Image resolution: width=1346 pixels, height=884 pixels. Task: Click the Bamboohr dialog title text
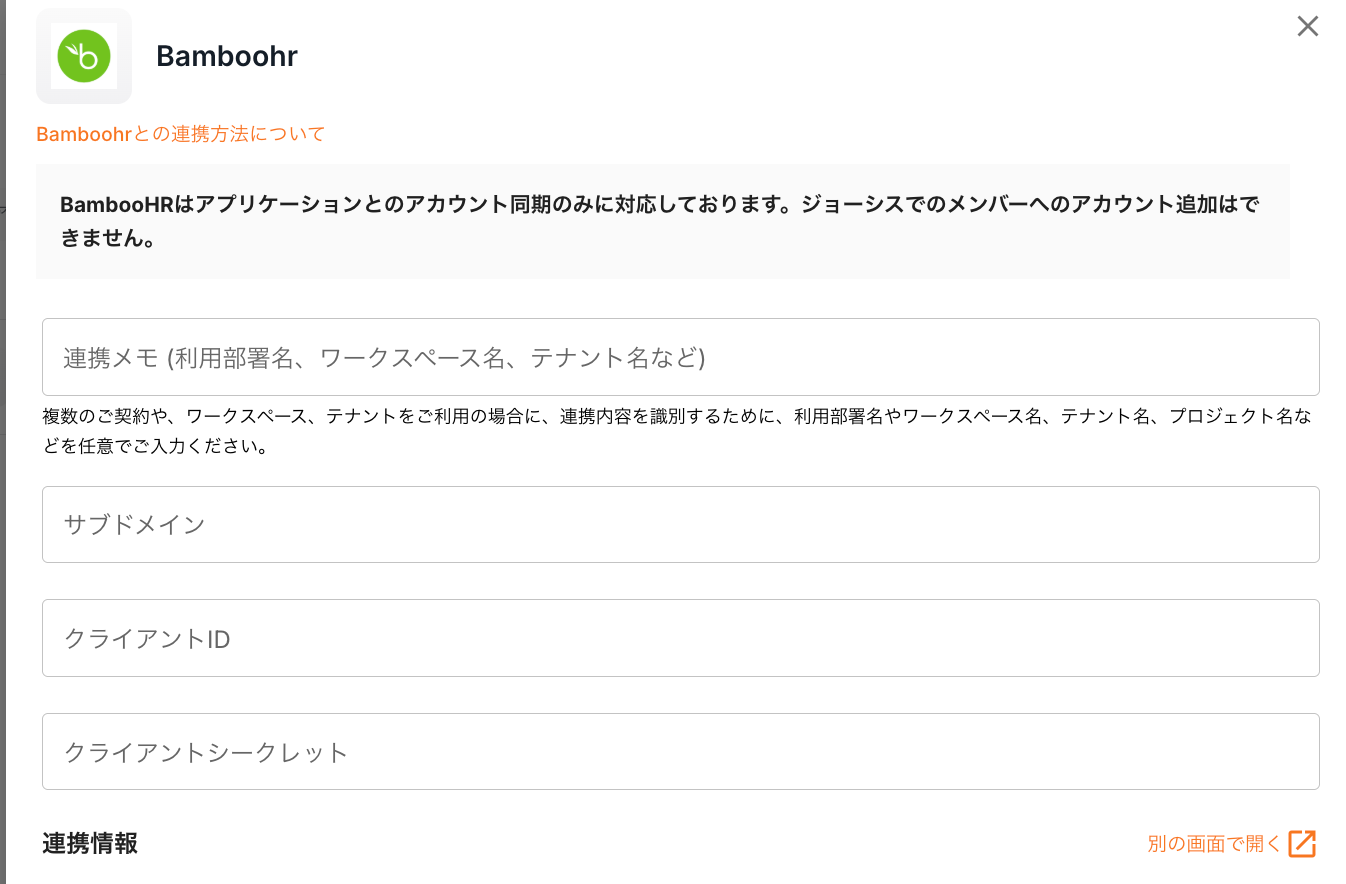click(227, 56)
